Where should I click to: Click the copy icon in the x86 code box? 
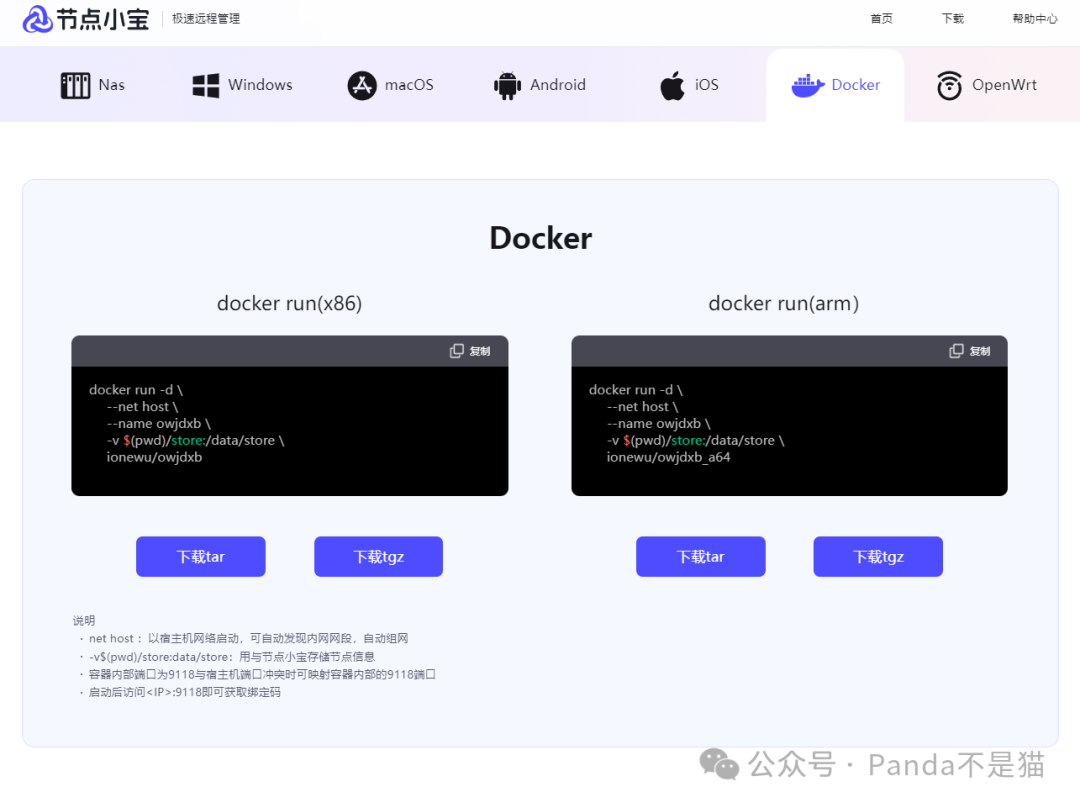click(x=457, y=351)
